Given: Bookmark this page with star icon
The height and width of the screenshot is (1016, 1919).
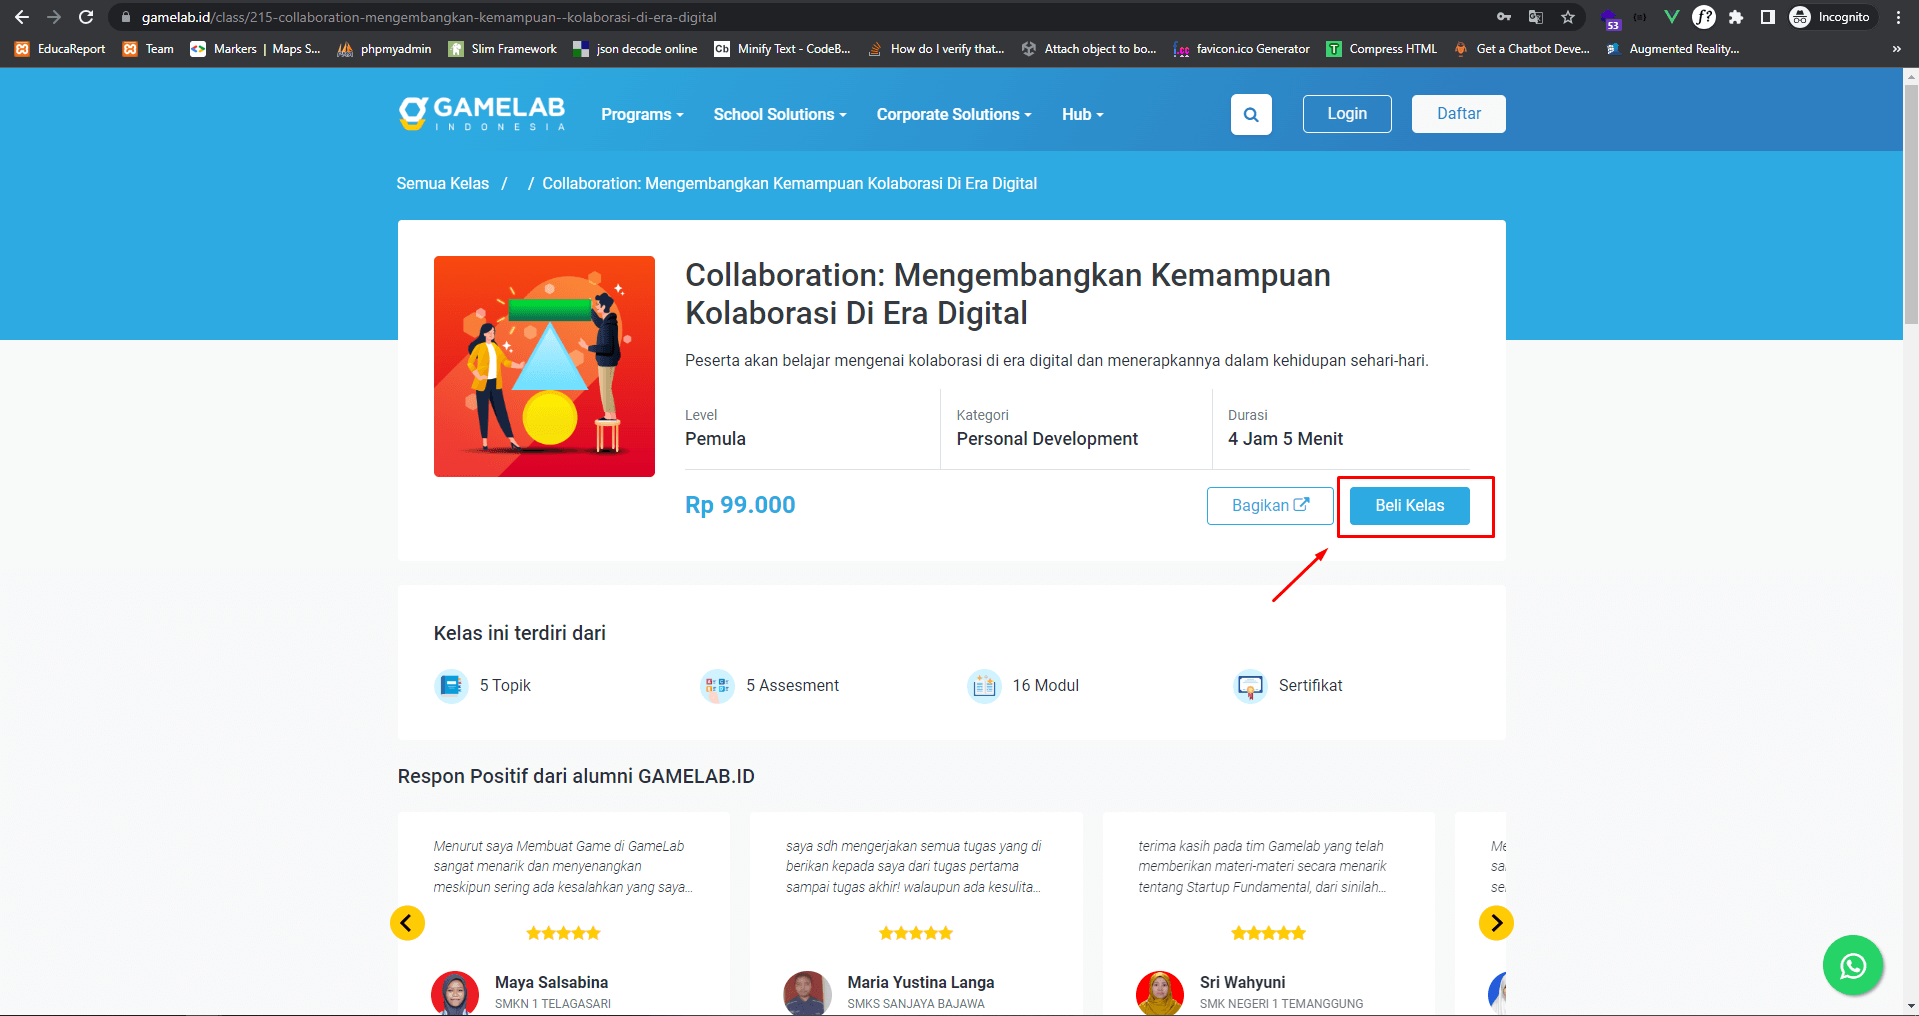Looking at the screenshot, I should tap(1568, 17).
